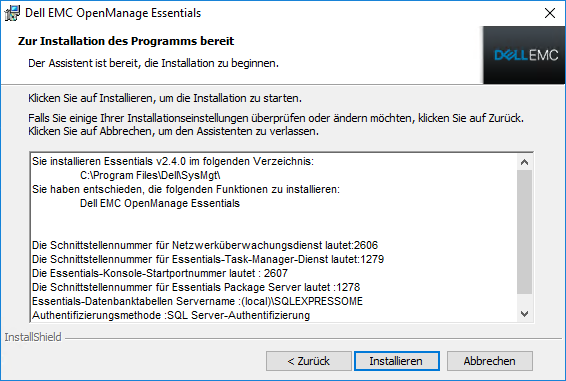The image size is (566, 381).
Task: Start installation with Installieren button
Action: tap(397, 361)
